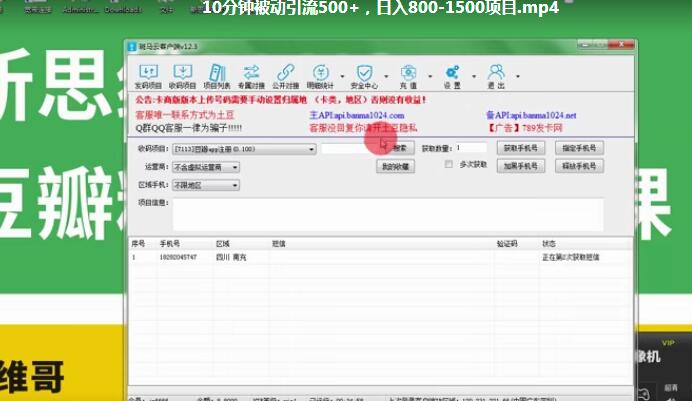This screenshot has width=692, height=401.
Task: Open the 设置 gear icon
Action: [452, 75]
